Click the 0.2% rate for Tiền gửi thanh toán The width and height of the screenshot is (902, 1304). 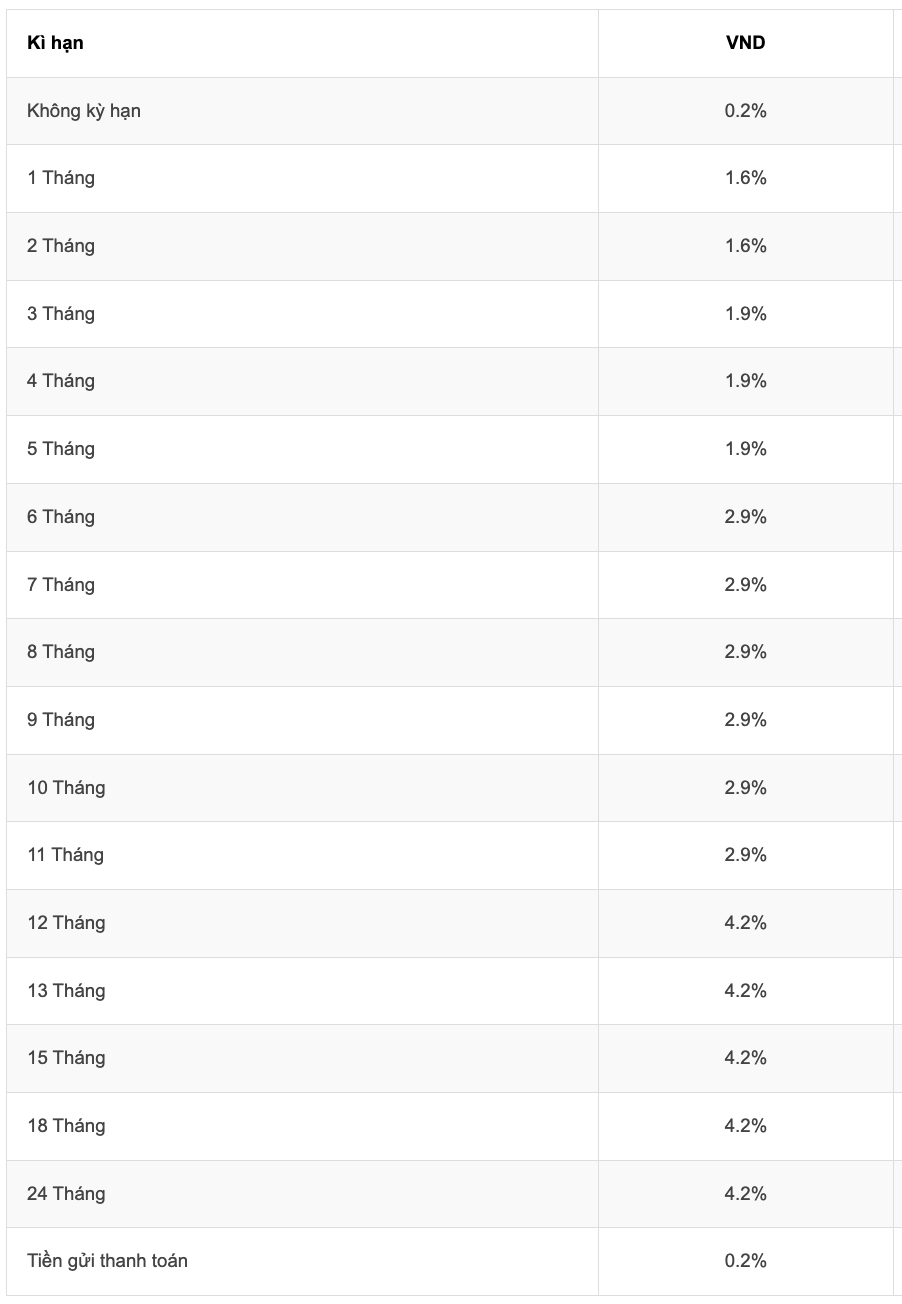[745, 1261]
